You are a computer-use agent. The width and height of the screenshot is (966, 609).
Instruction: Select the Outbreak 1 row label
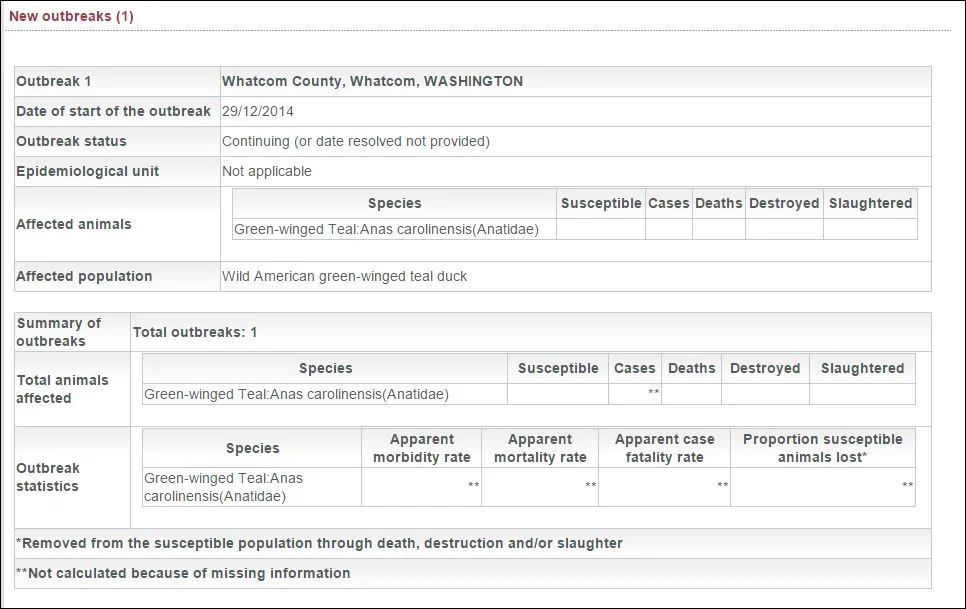pyautogui.click(x=54, y=81)
